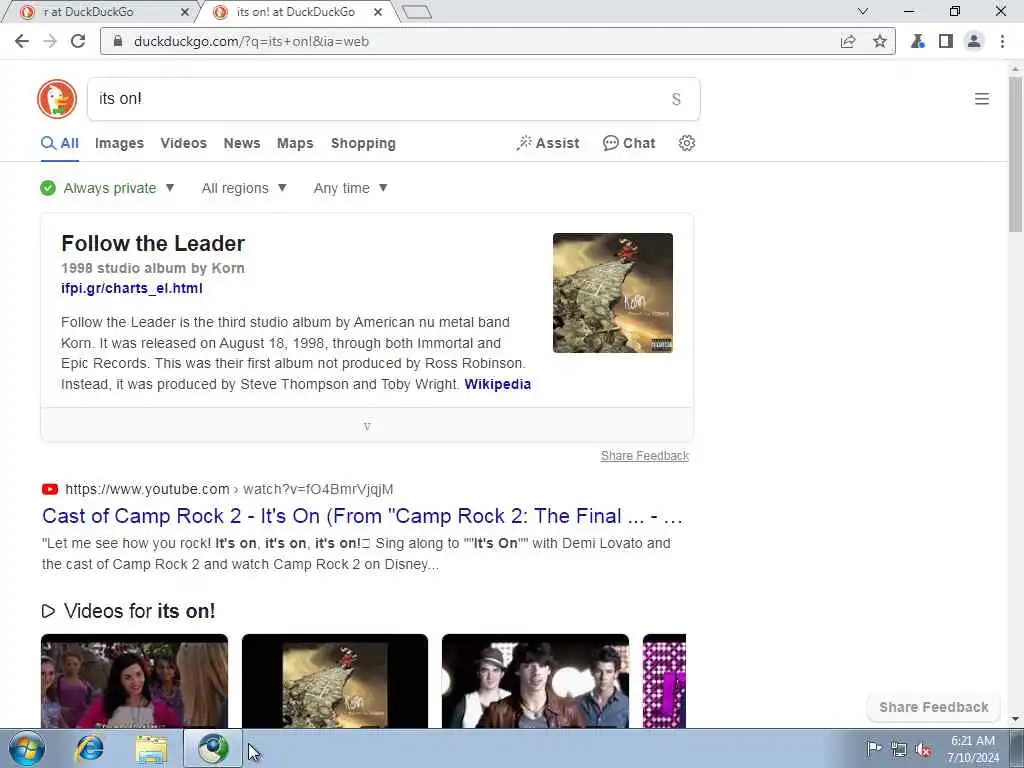This screenshot has width=1024, height=768.
Task: Open the Jonas Brothers video thumbnail
Action: (536, 681)
